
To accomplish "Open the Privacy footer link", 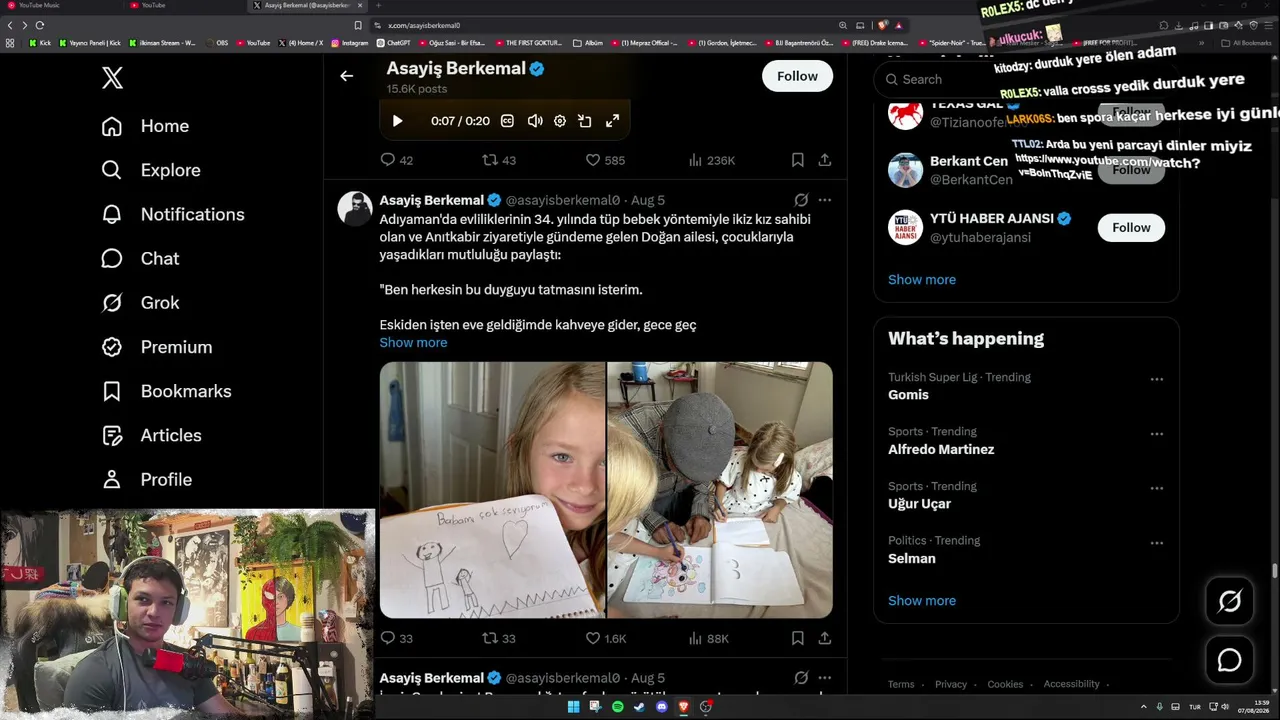I will (x=951, y=684).
